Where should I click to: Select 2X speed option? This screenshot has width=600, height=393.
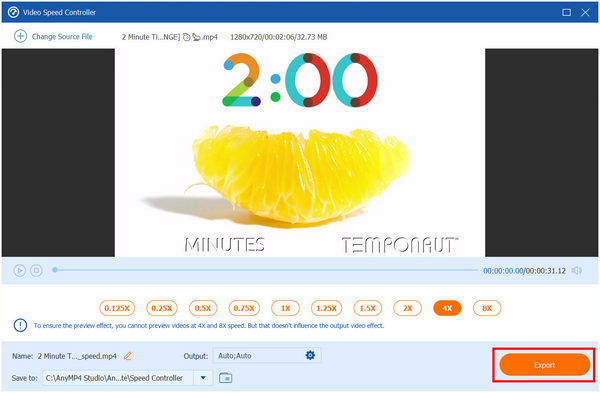408,308
